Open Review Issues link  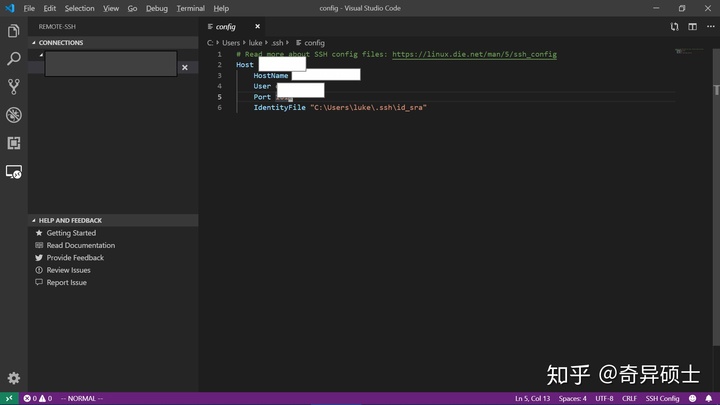coord(68,270)
